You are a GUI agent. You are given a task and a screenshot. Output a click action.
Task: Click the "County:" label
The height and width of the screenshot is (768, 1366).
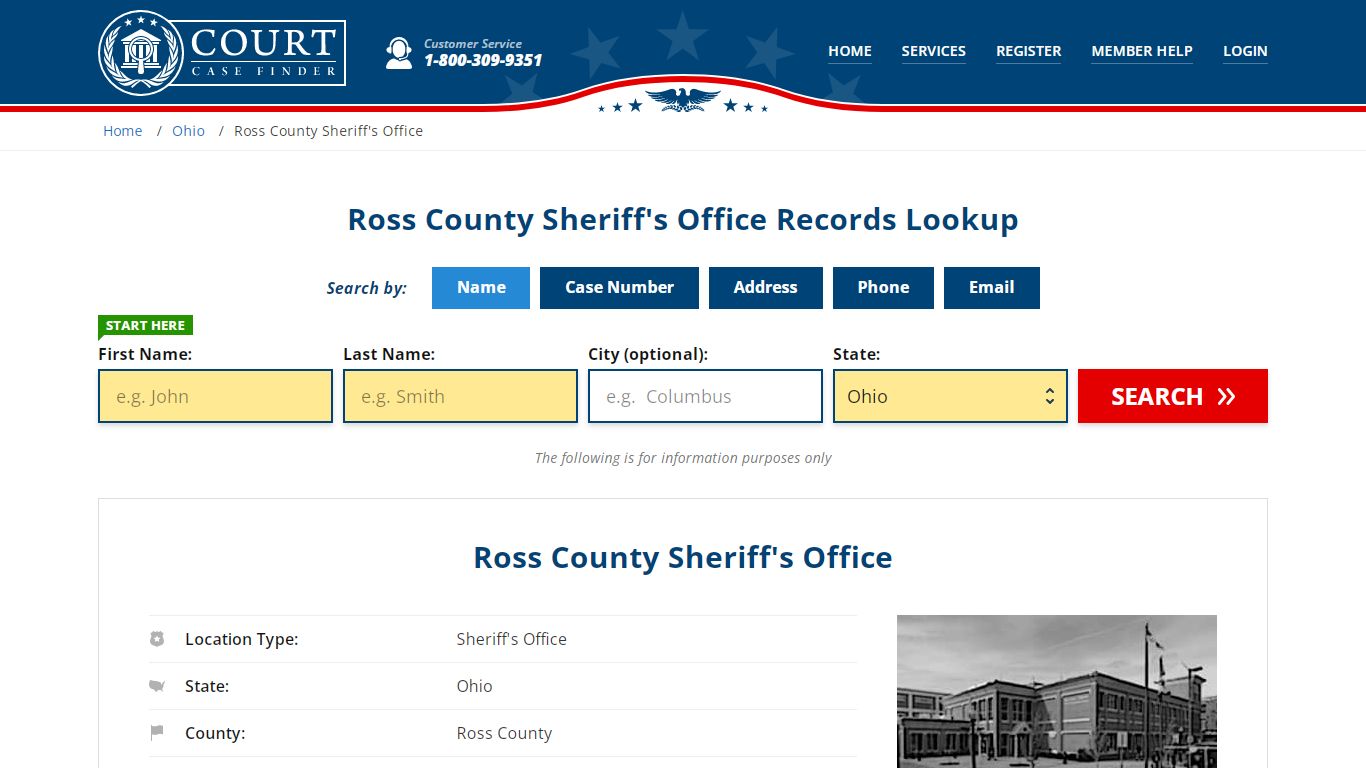[x=215, y=733]
